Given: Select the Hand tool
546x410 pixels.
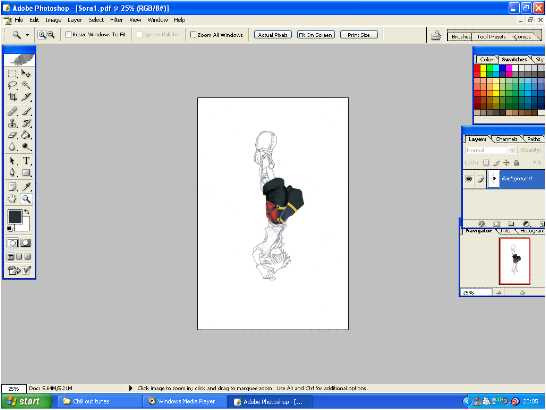Looking at the screenshot, I should (13, 199).
